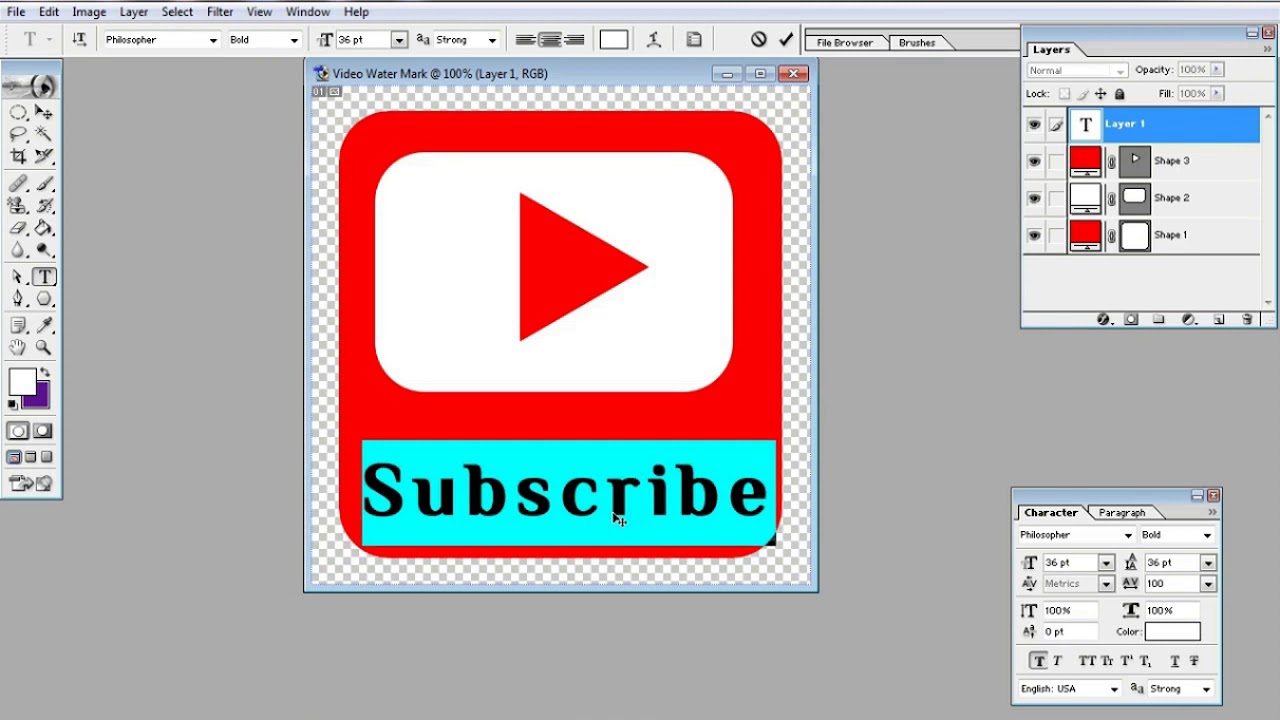Image resolution: width=1280 pixels, height=720 pixels.
Task: Select the Slice tool
Action: pos(44,156)
